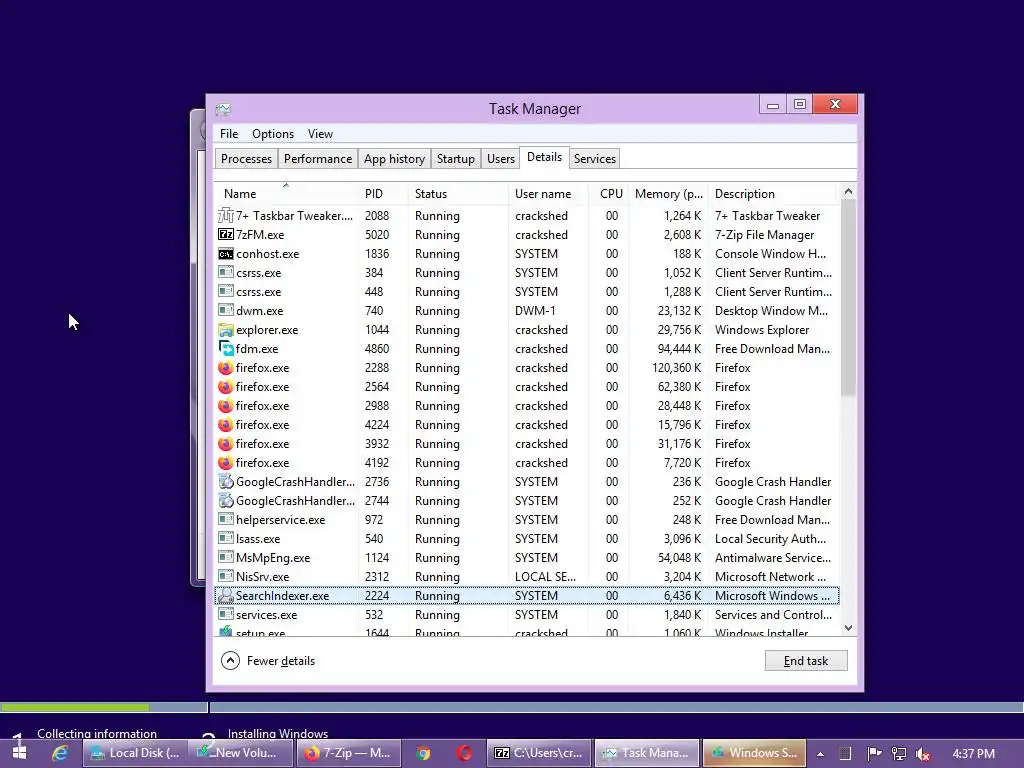Click the SearchIndexer.exe process icon
This screenshot has height=768, width=1024.
[x=225, y=596]
